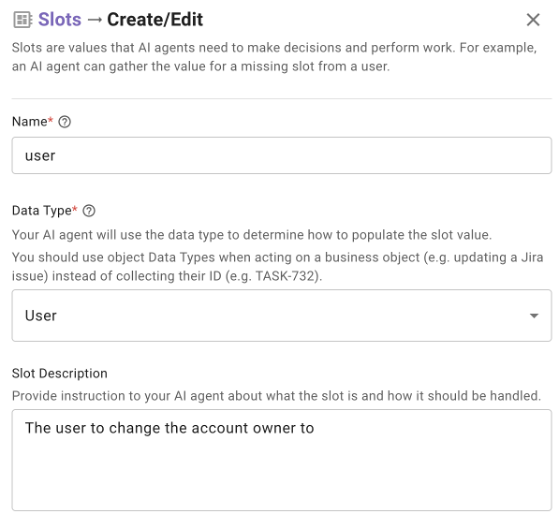Close the Create/Edit slot panel
The image size is (560, 514).
[533, 20]
